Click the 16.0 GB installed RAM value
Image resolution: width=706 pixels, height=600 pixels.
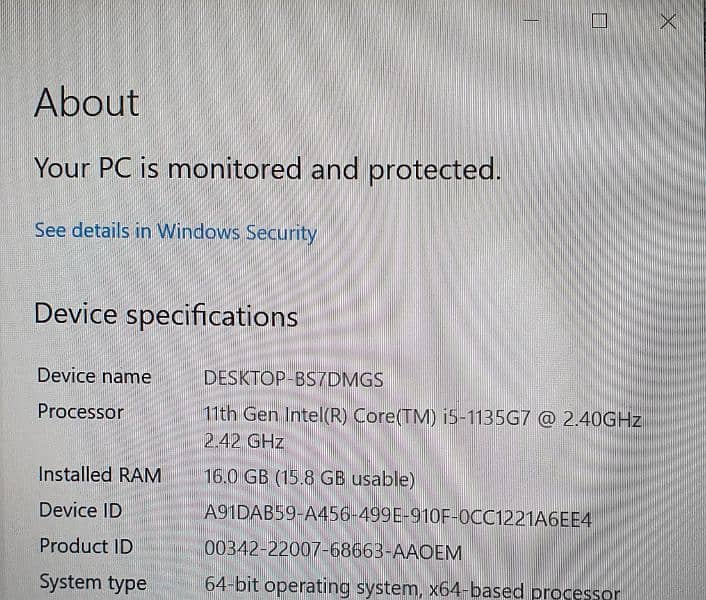click(309, 479)
